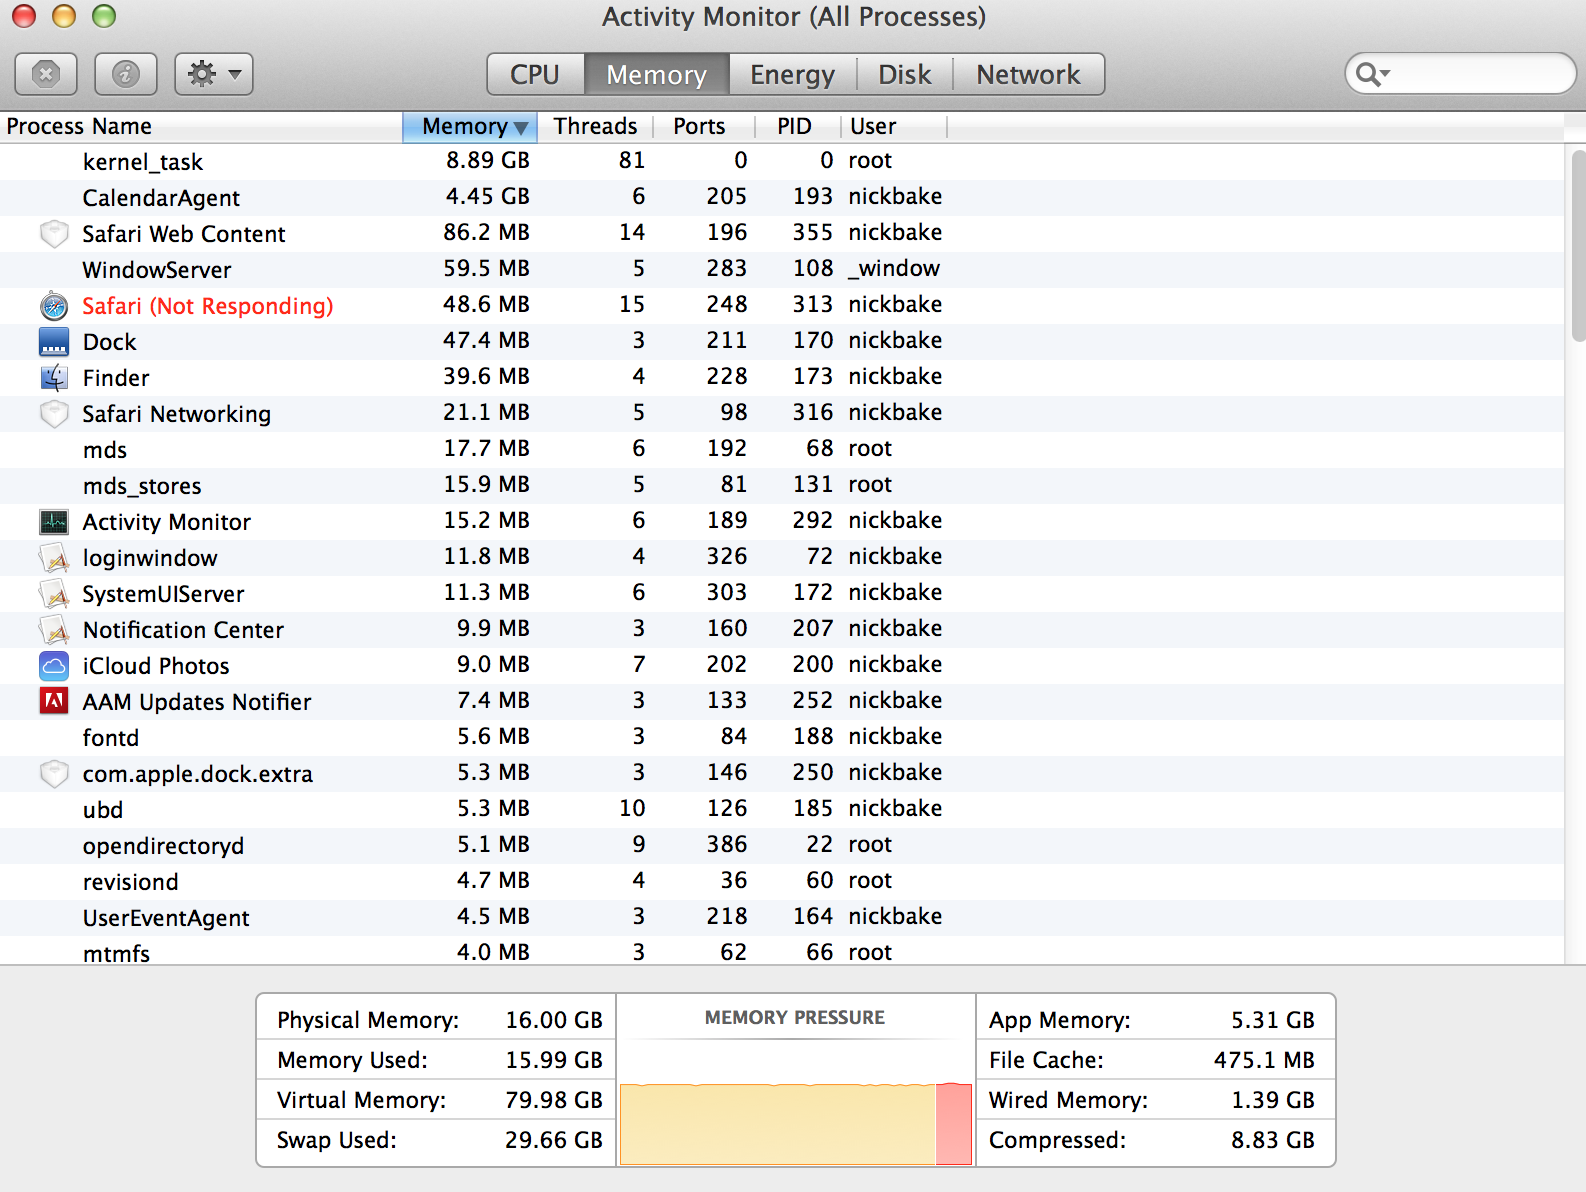Click the Memory Pressure graph
This screenshot has height=1192, width=1586.
tap(796, 1124)
